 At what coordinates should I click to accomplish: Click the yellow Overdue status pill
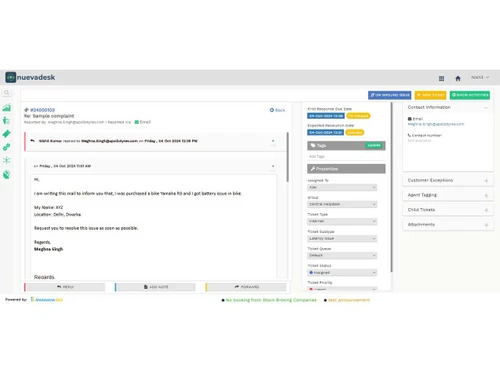pyautogui.click(x=355, y=132)
